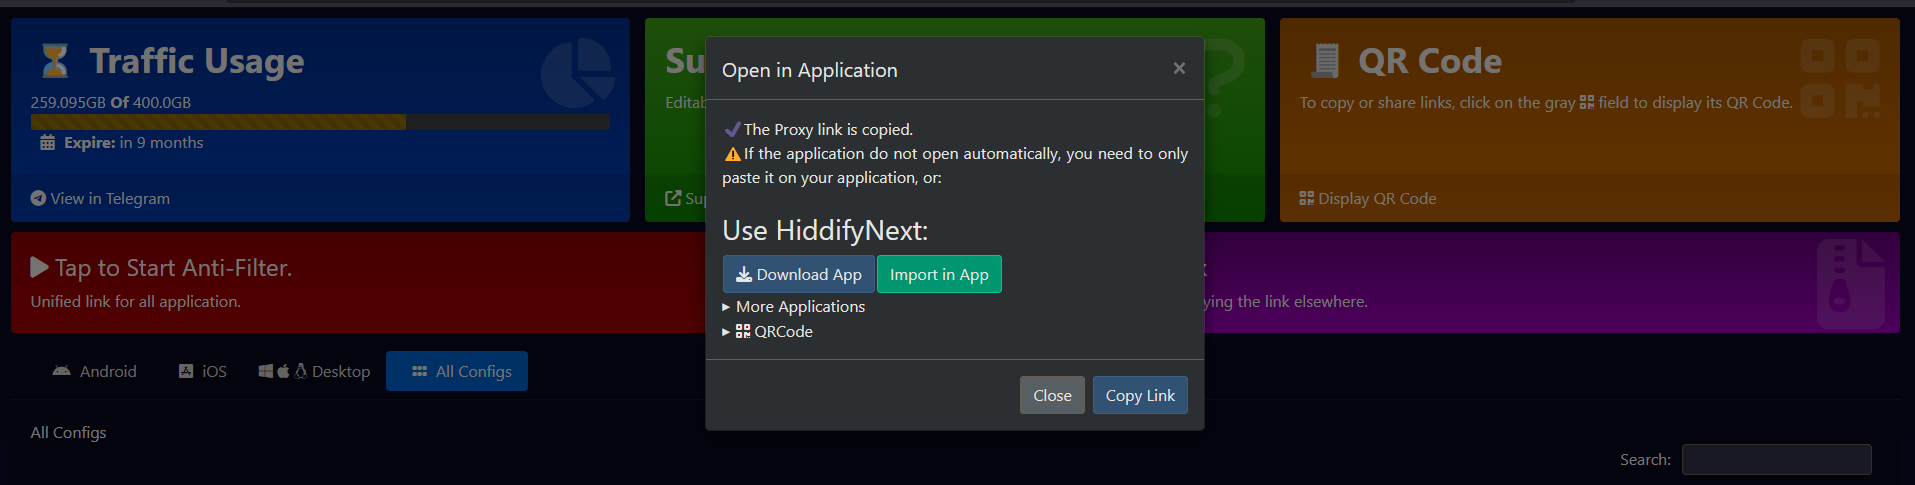Open Display QR Code link
The image size is (1915, 485).
1368,198
